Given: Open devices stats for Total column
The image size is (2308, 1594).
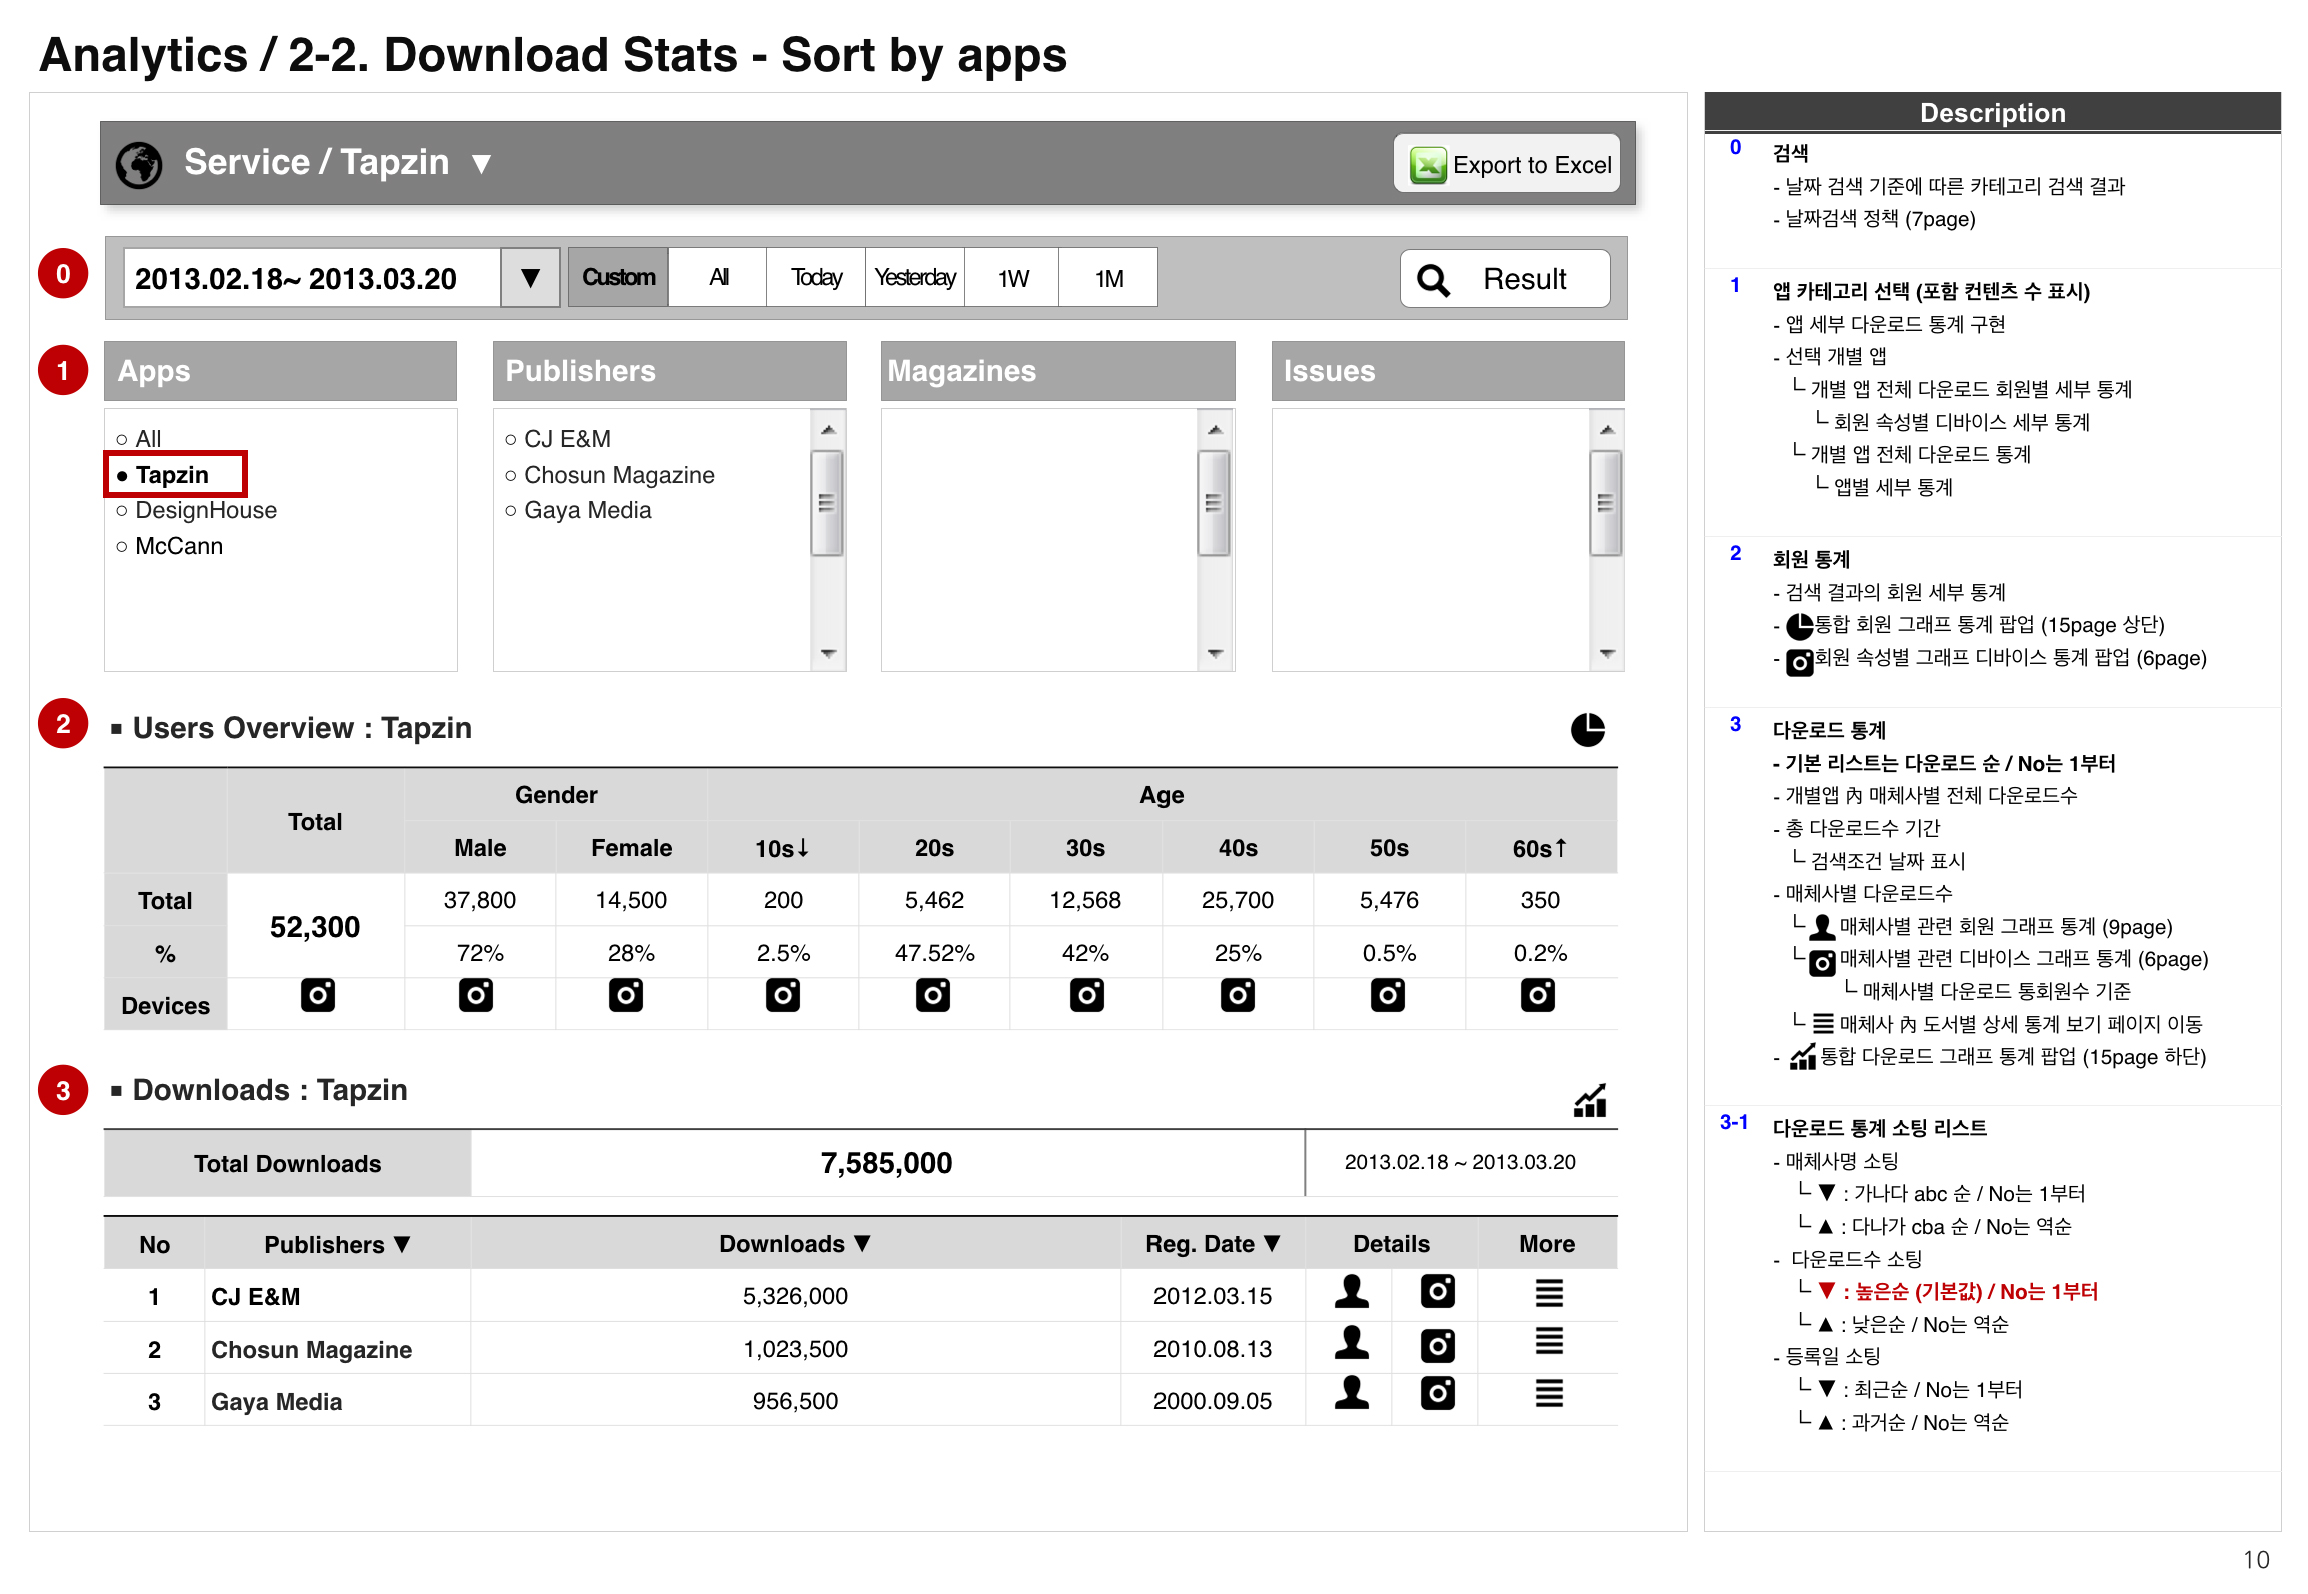Looking at the screenshot, I should click(318, 996).
